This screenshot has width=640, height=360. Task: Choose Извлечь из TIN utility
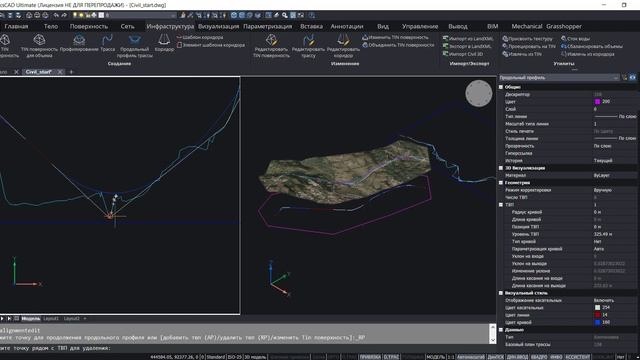point(522,54)
